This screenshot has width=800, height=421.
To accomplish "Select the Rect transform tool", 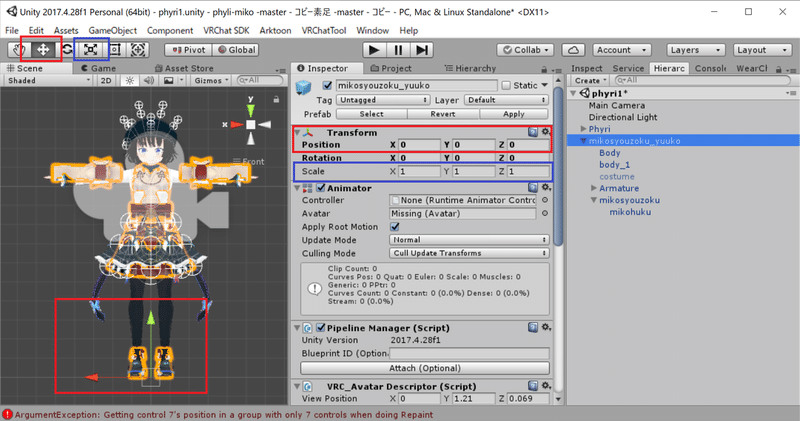I will (x=115, y=49).
